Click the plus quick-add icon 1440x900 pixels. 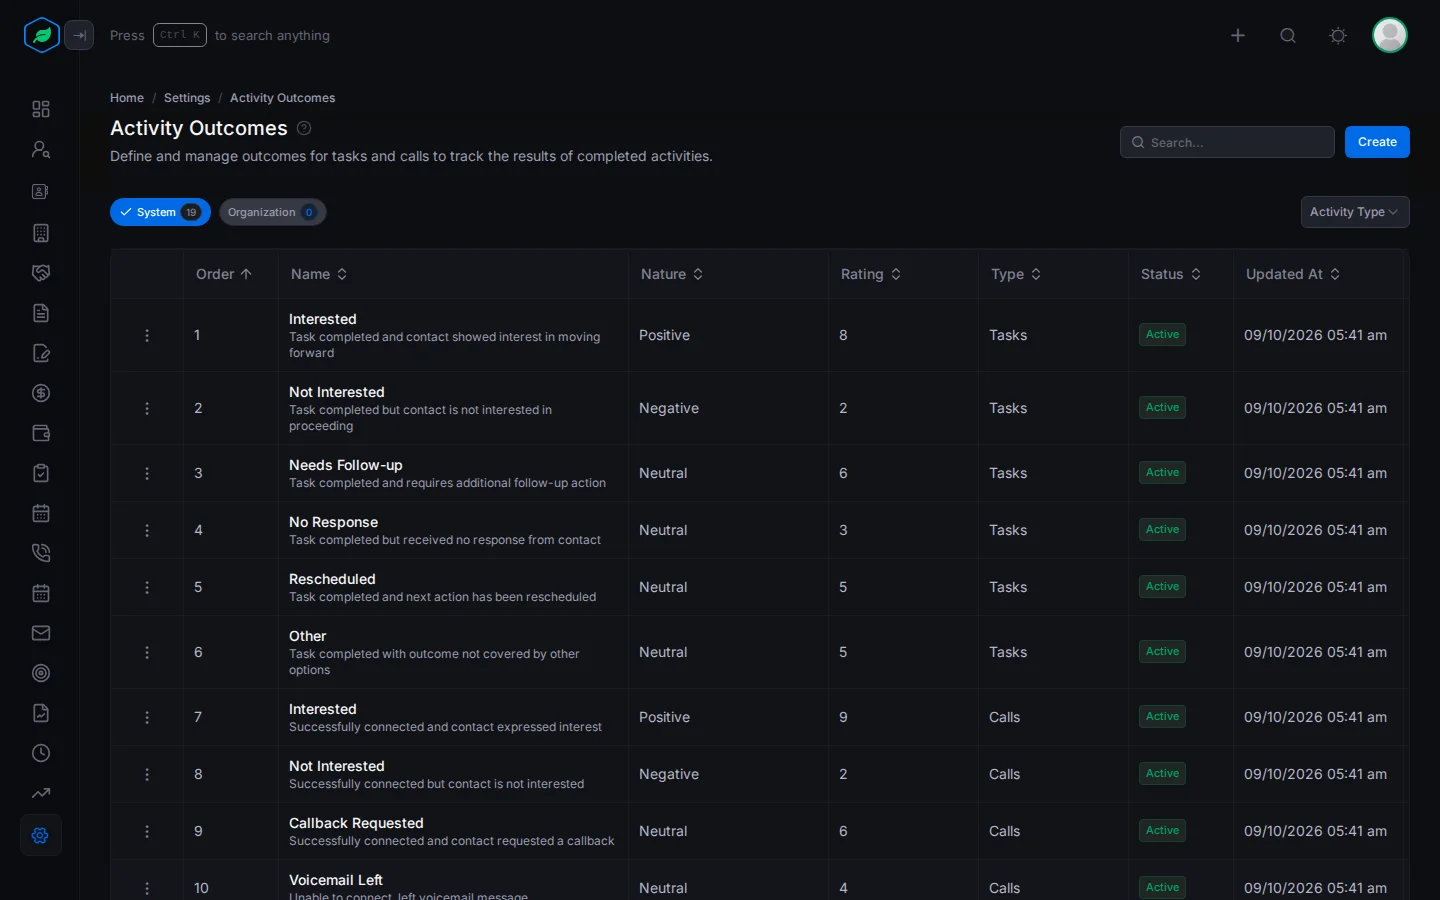point(1238,35)
